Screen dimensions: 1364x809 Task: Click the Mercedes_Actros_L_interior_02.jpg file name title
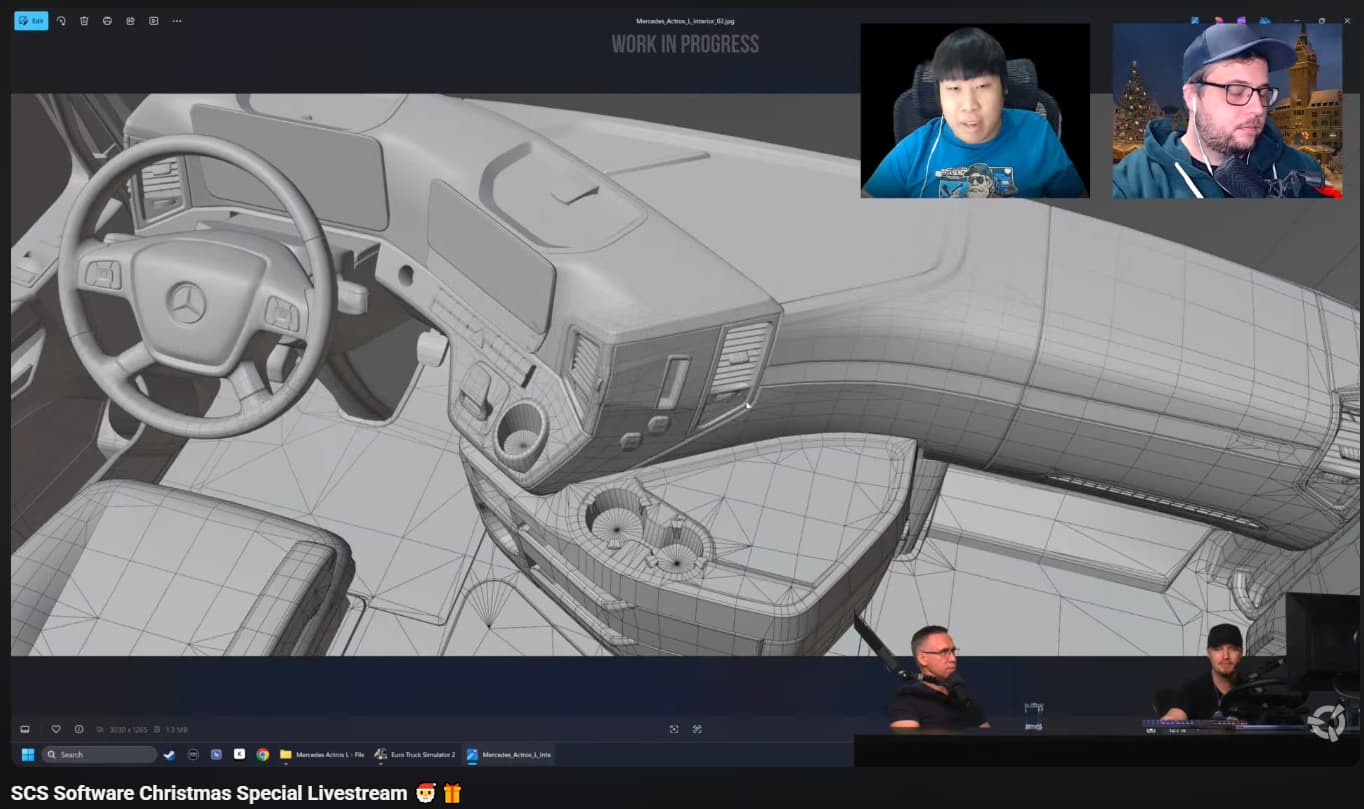click(684, 20)
